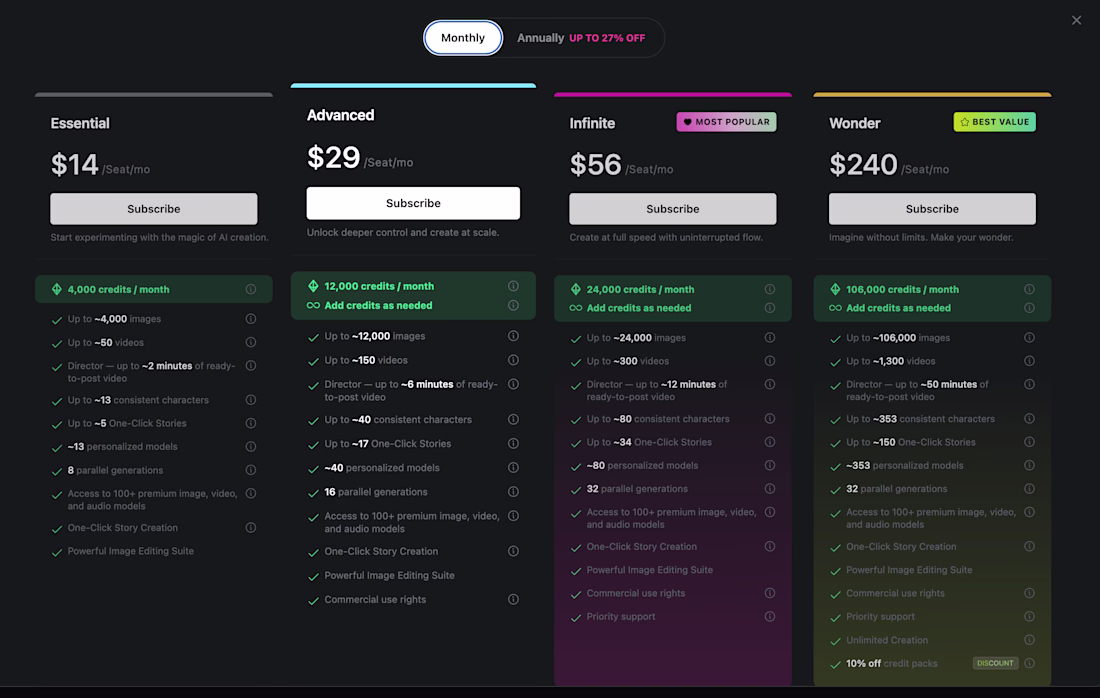Open info for ~17 One-Click Stories
This screenshot has height=698, width=1100.
pos(514,443)
